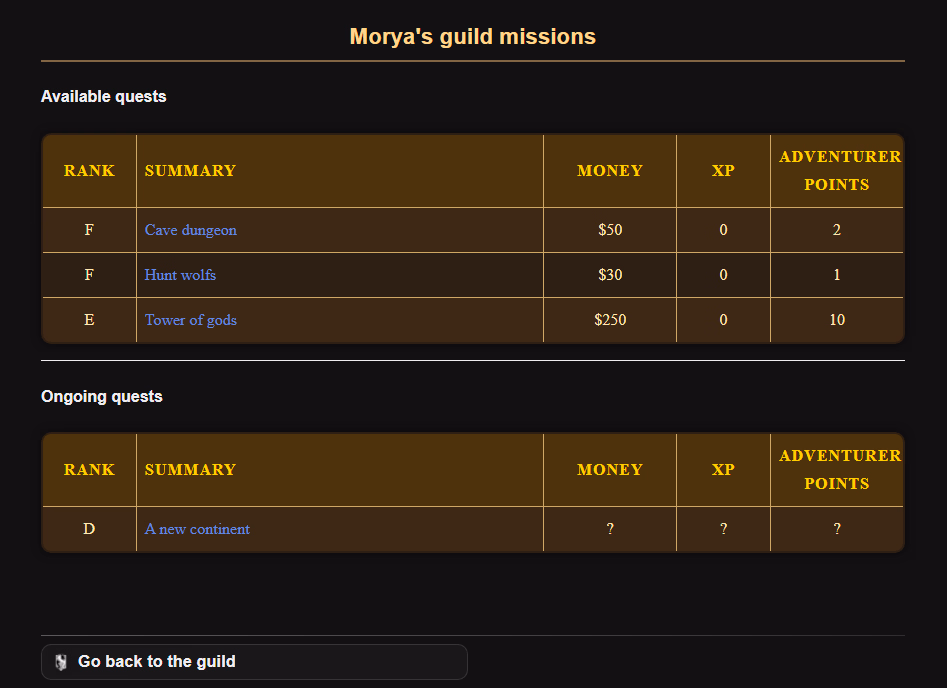Click the Ongoing quests heading
Viewport: 947px width, 688px height.
[x=101, y=397]
